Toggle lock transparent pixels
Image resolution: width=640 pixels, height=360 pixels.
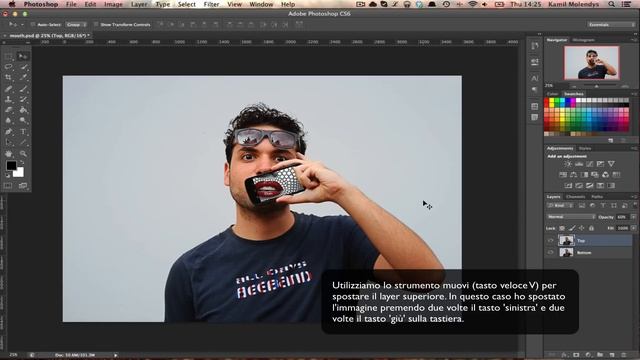[562, 228]
